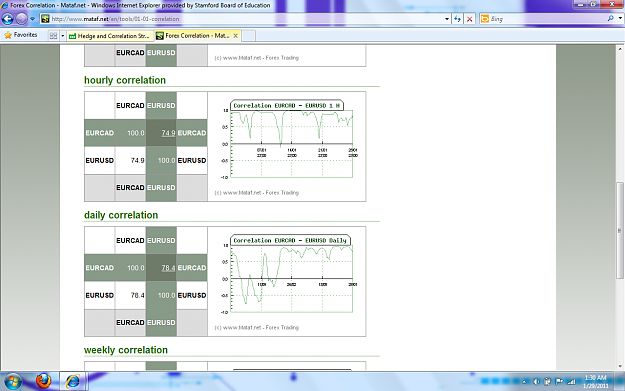Go back with the browser Back arrow
The image size is (625, 391).
tap(8, 19)
